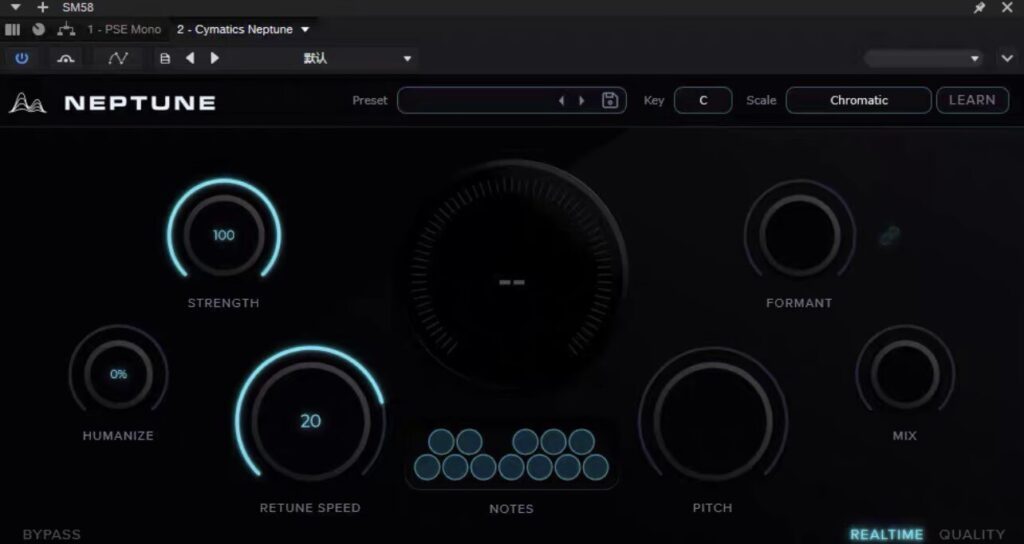Click the Neptune wave logo icon
Image resolution: width=1024 pixels, height=544 pixels.
tap(27, 103)
